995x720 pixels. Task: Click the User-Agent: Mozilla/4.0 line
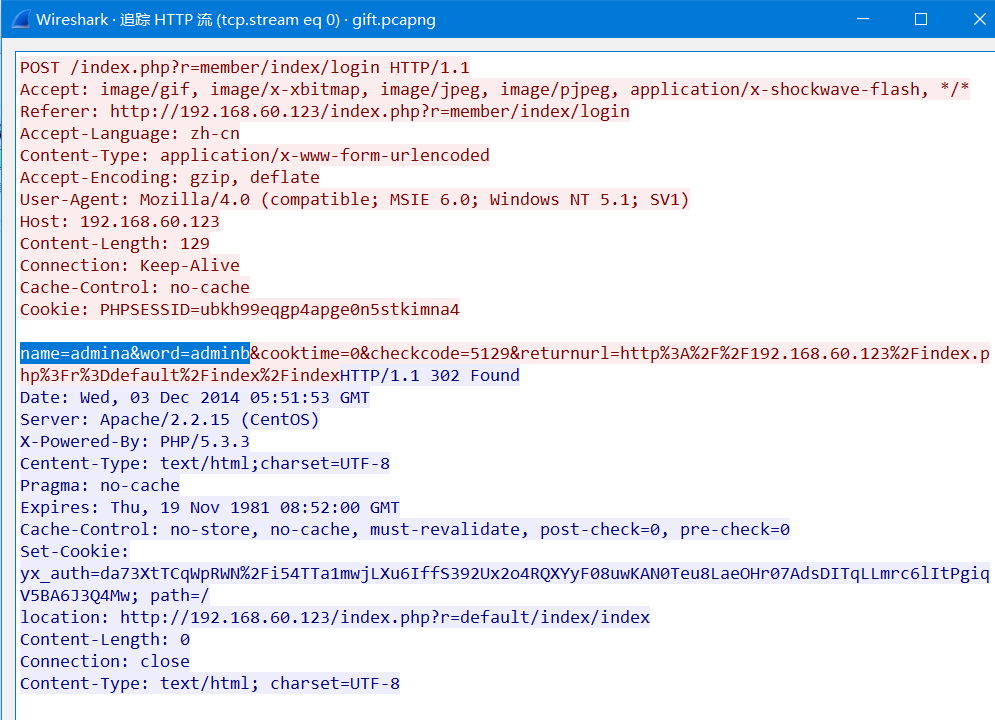[354, 200]
